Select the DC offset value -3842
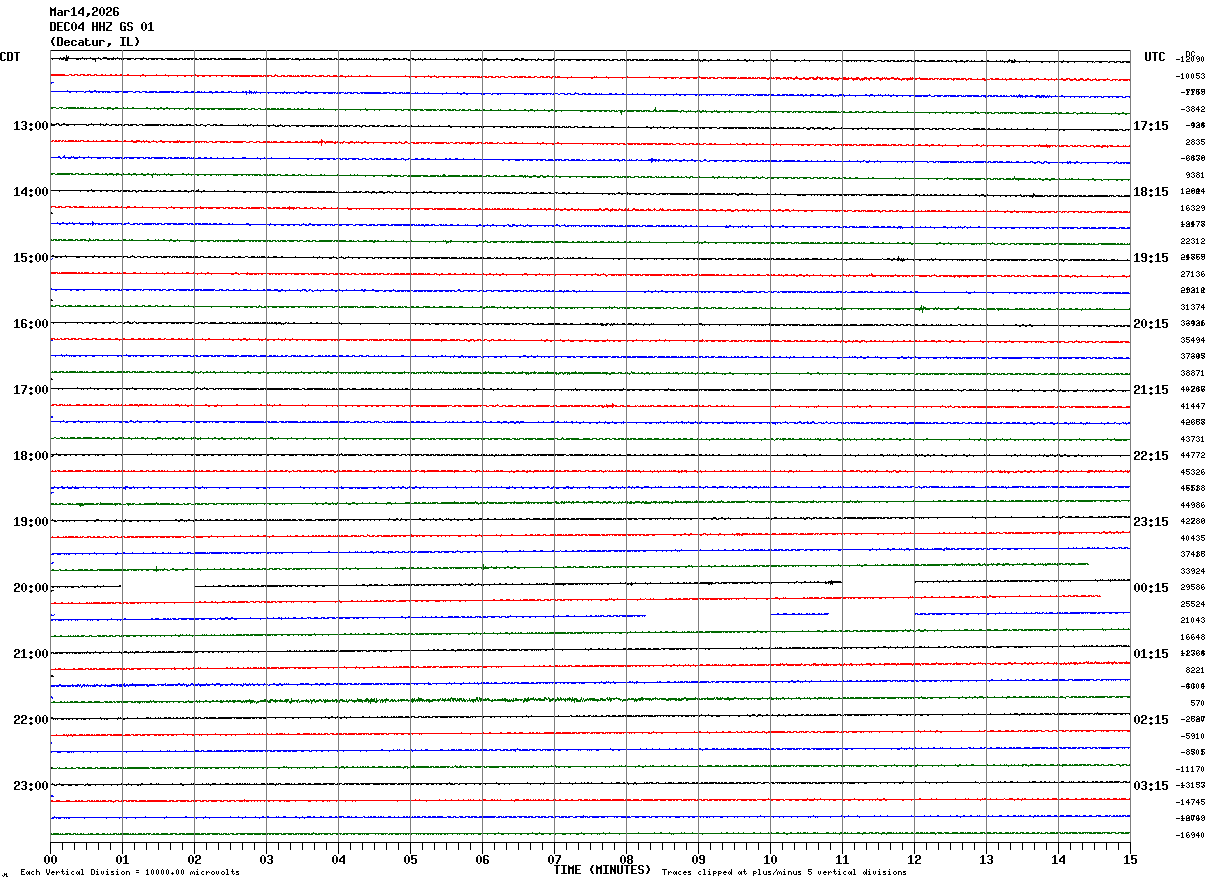This screenshot has height=886, width=1210. (x=1193, y=109)
